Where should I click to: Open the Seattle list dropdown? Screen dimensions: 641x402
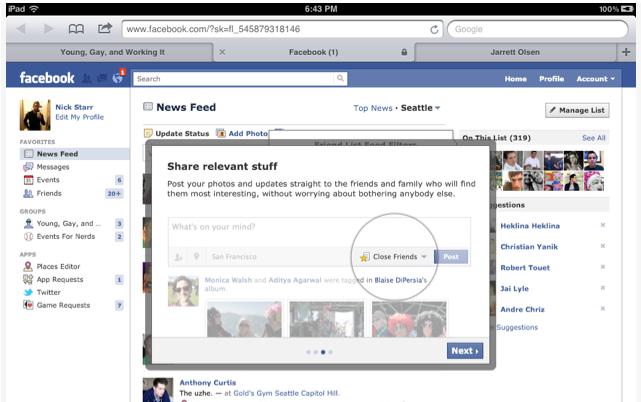[420, 108]
